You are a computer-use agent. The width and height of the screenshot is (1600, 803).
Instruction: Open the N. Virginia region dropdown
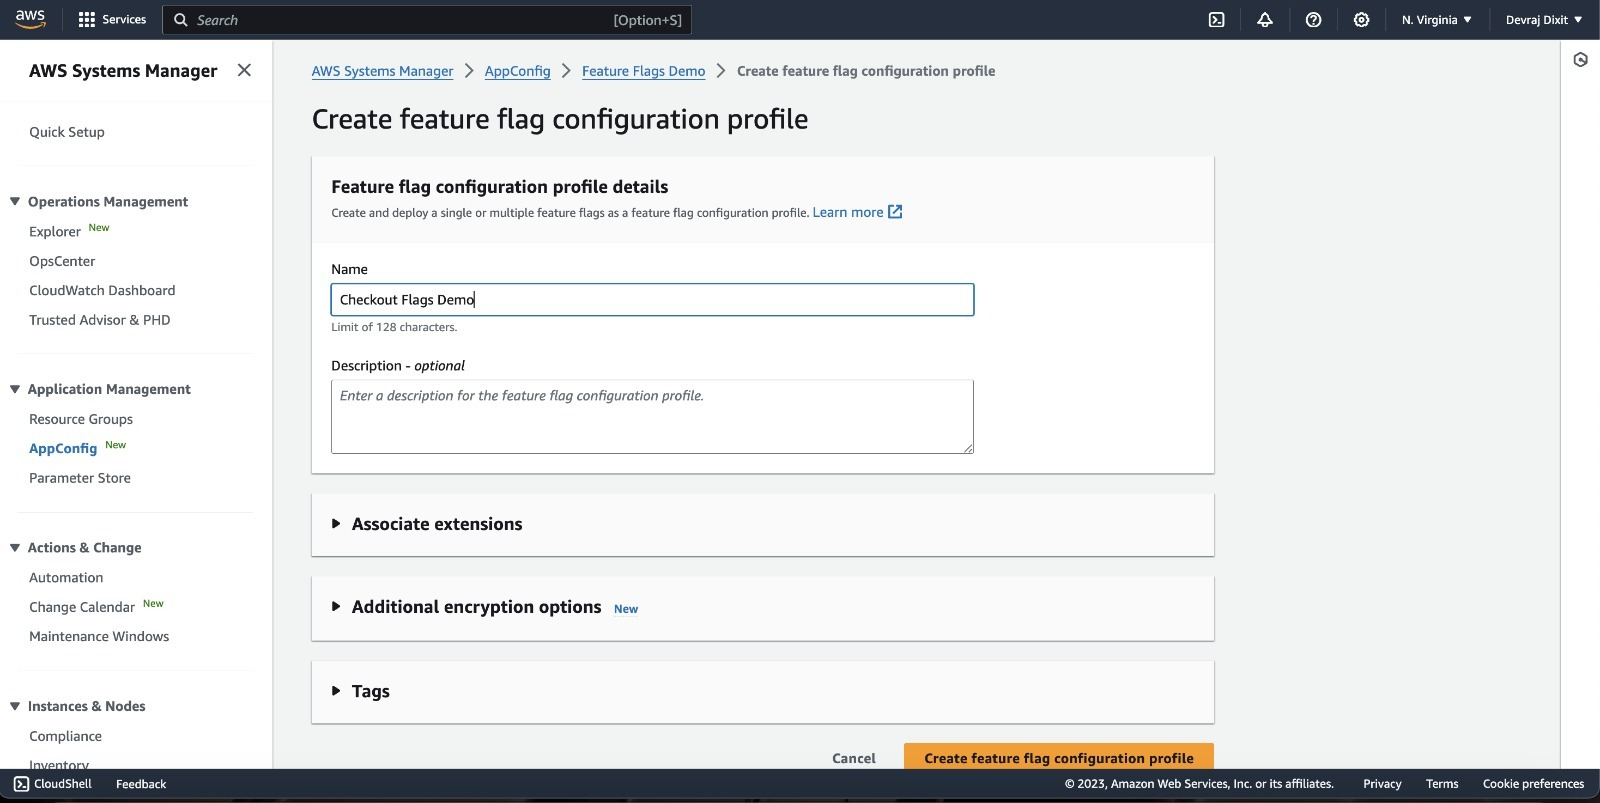pyautogui.click(x=1436, y=19)
